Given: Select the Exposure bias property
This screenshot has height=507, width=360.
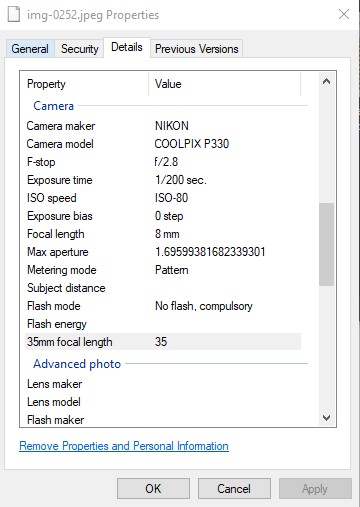Looking at the screenshot, I should click(x=60, y=216).
